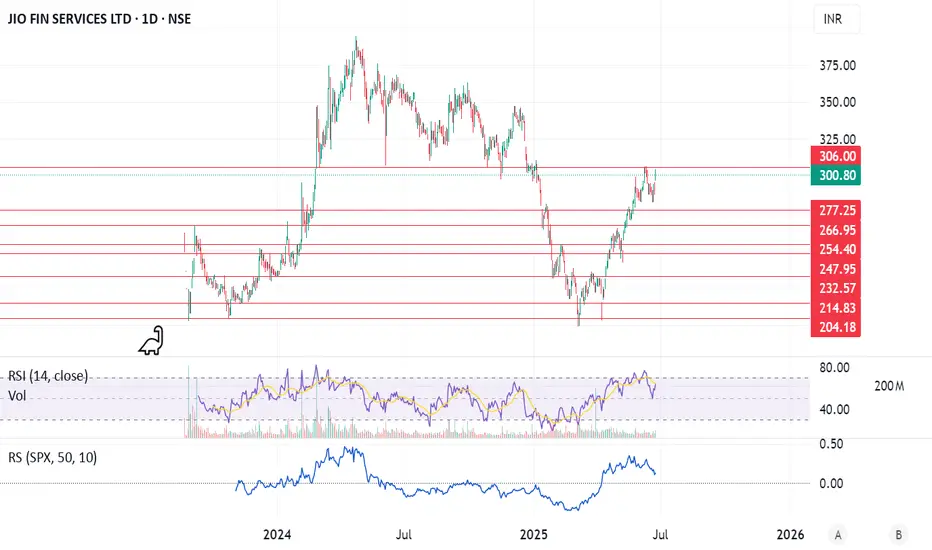Open the INR currency selector

[836, 19]
